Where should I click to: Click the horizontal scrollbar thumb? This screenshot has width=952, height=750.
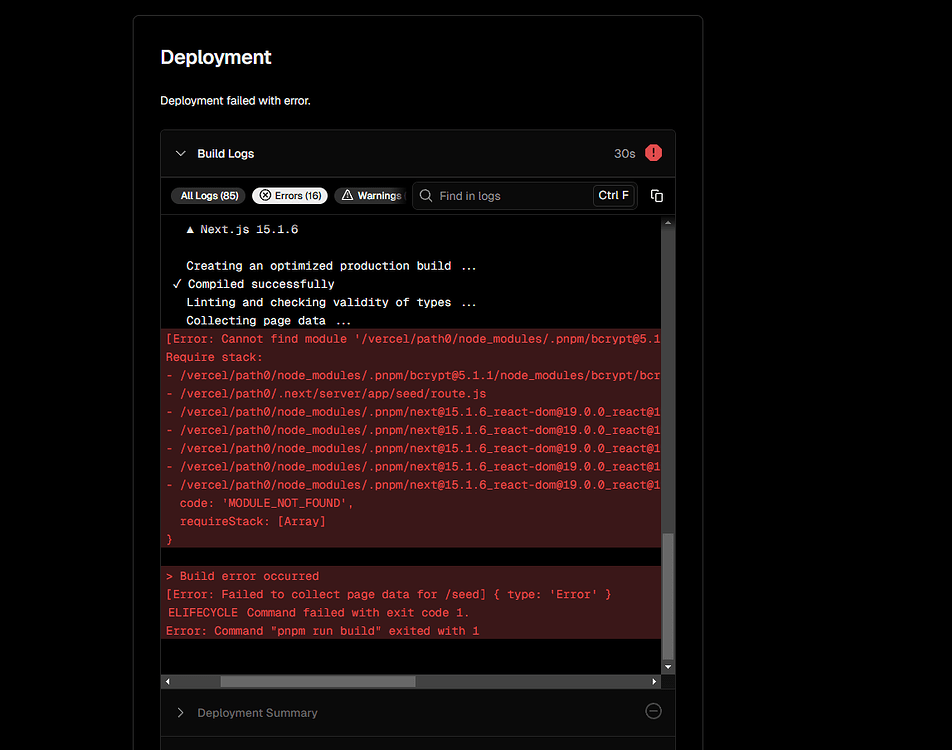317,681
